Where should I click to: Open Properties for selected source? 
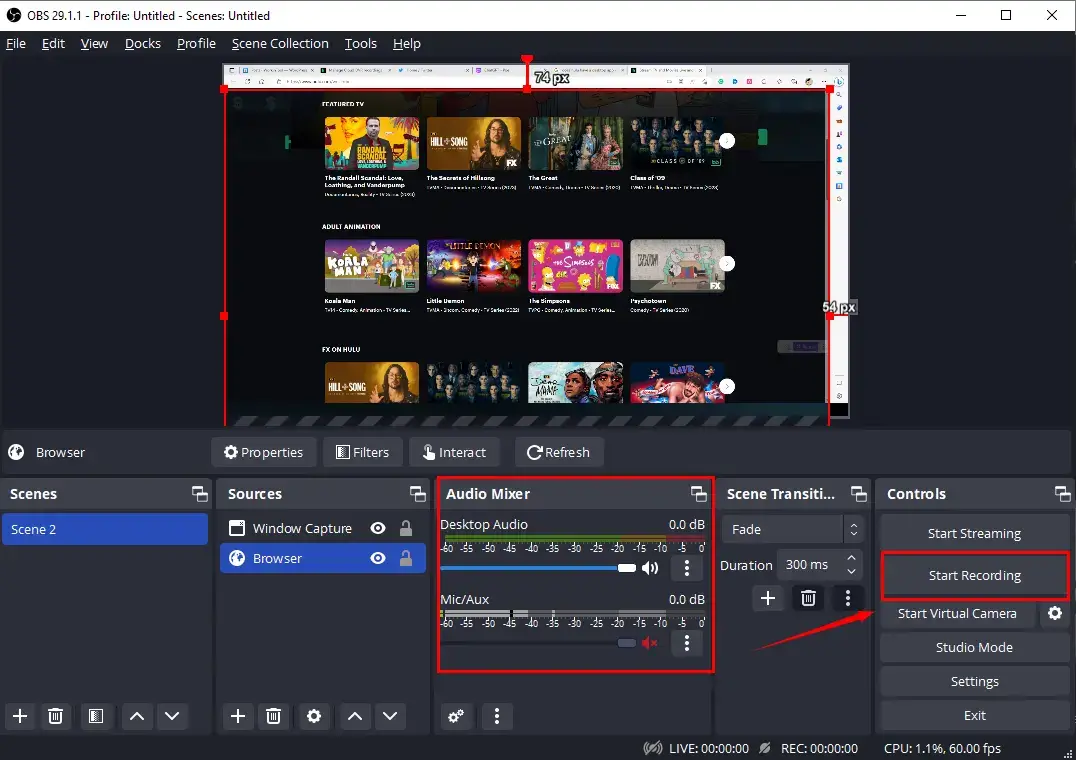pos(264,452)
